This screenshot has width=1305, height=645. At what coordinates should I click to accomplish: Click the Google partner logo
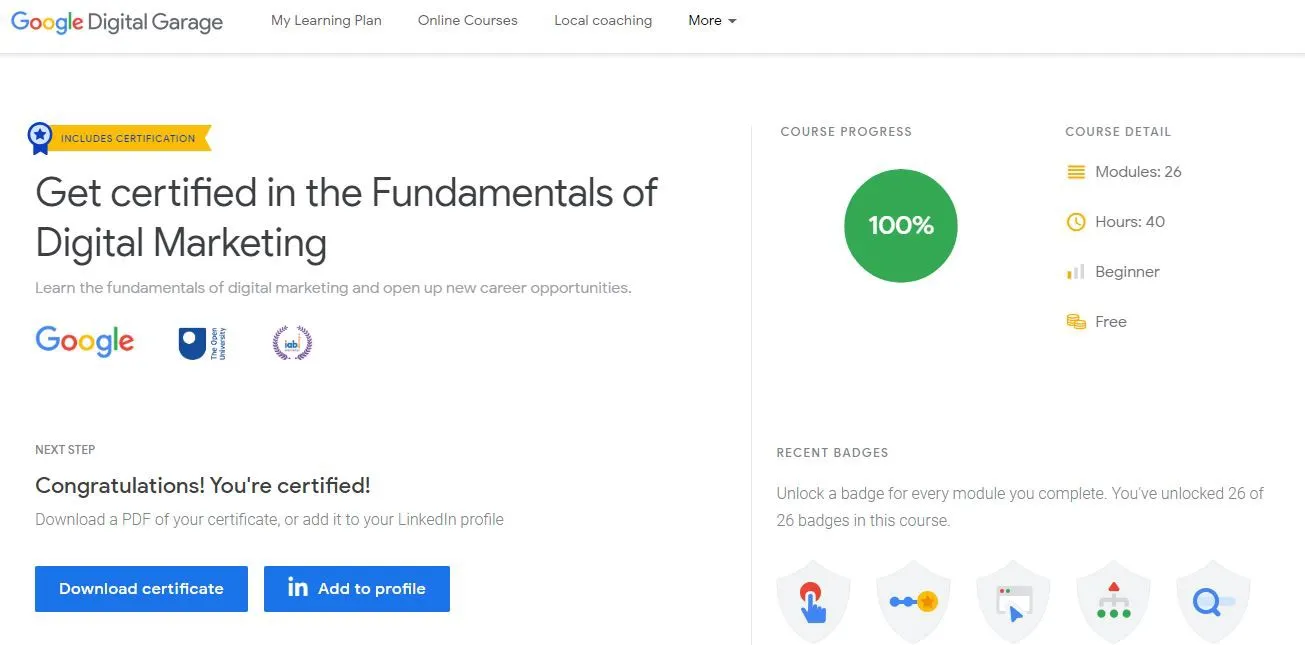(x=85, y=341)
